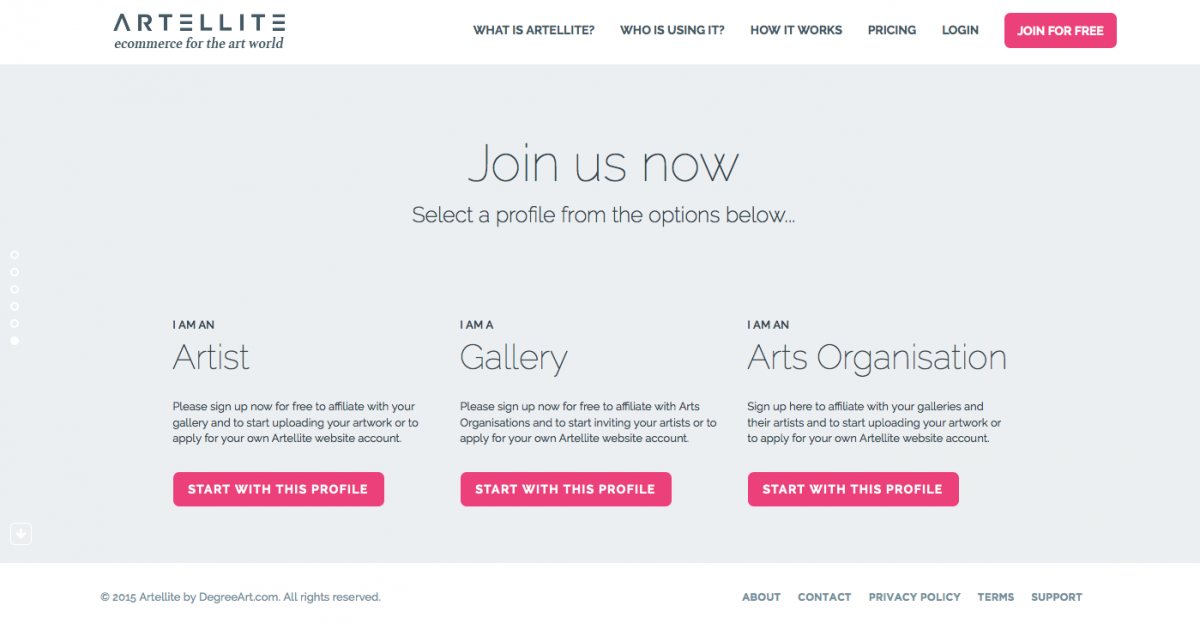The image size is (1200, 624).
Task: Select the filled last section dot
Action: click(x=14, y=341)
